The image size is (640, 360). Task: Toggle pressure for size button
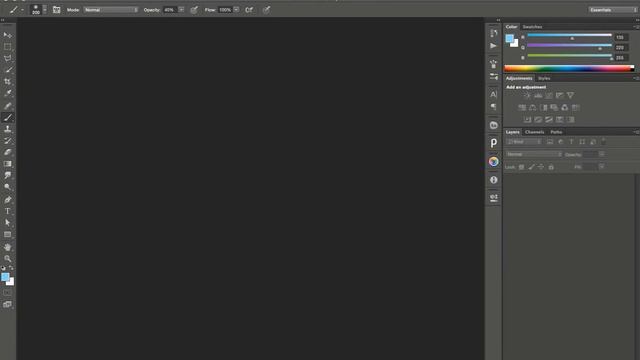(x=266, y=10)
